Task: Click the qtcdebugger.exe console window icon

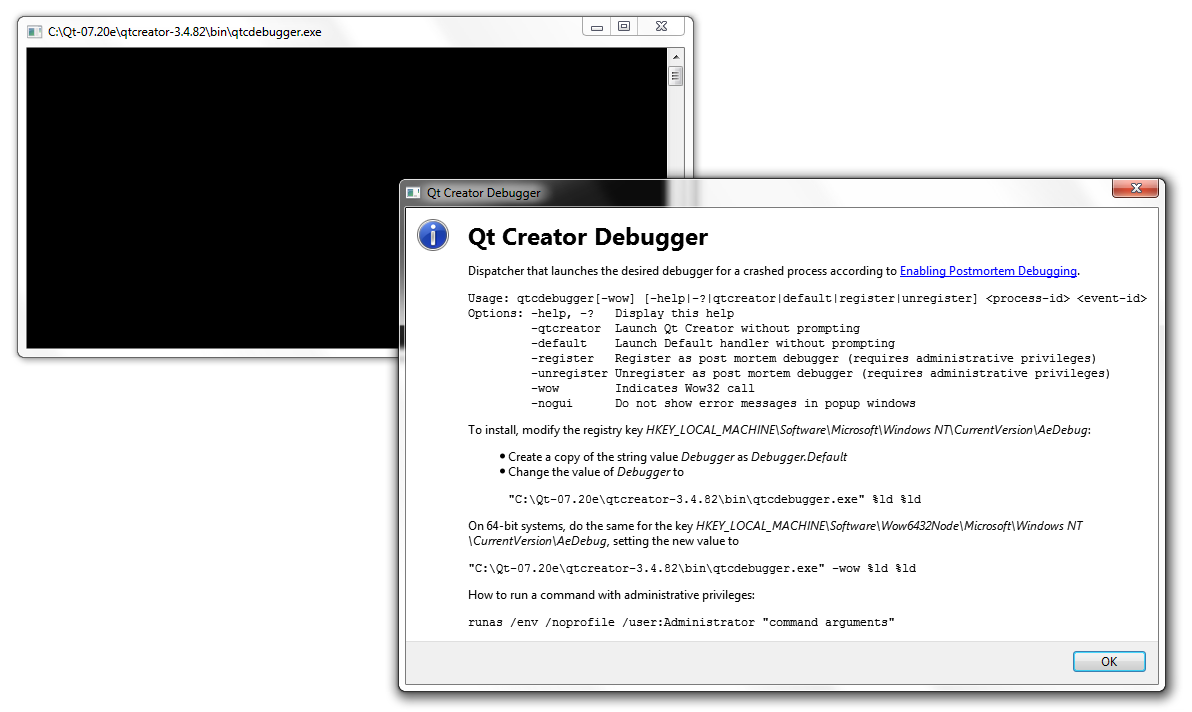Action: (x=34, y=32)
